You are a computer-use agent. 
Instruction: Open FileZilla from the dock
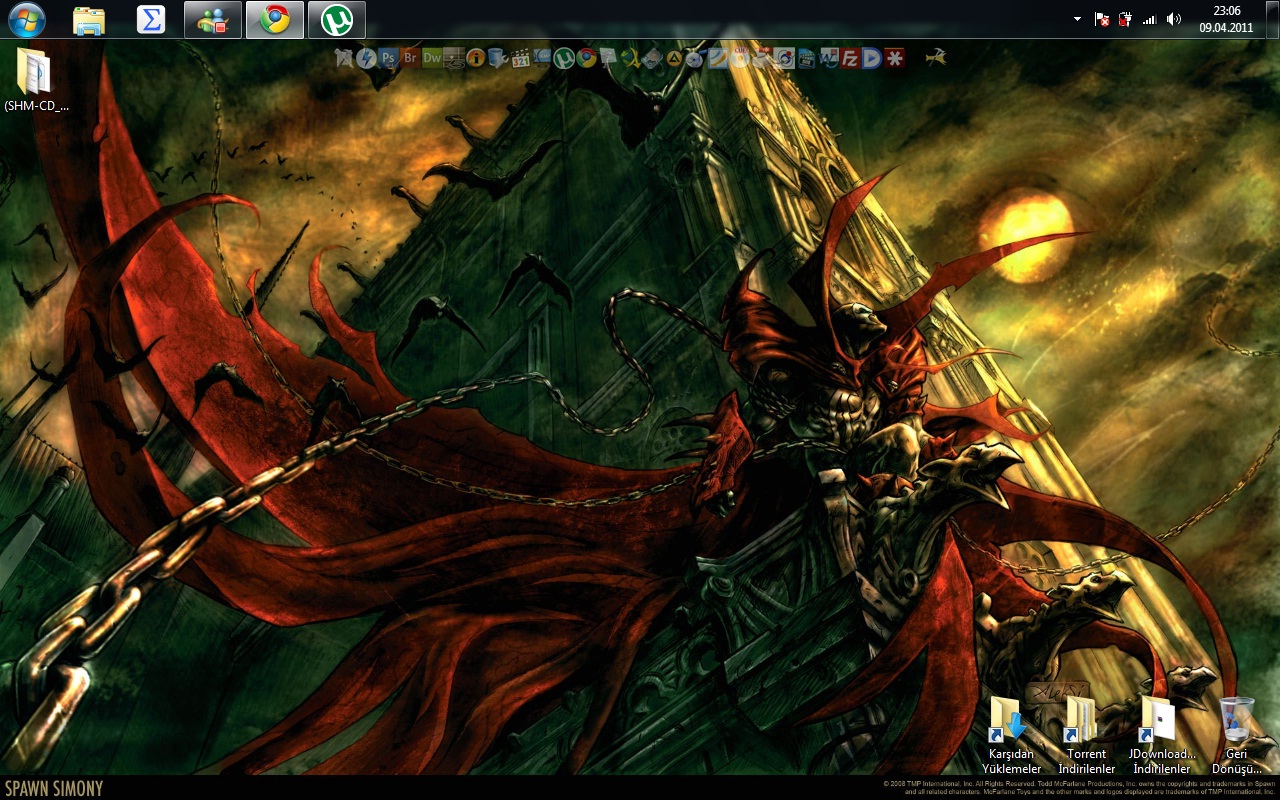[x=850, y=58]
